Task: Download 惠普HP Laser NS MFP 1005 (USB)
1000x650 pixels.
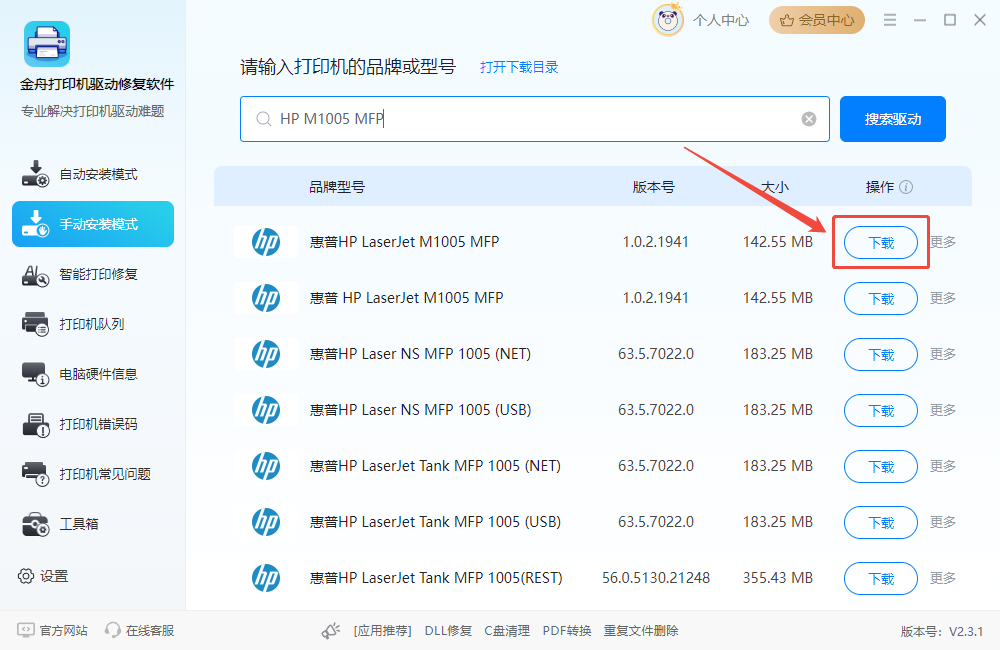Action: [x=881, y=410]
